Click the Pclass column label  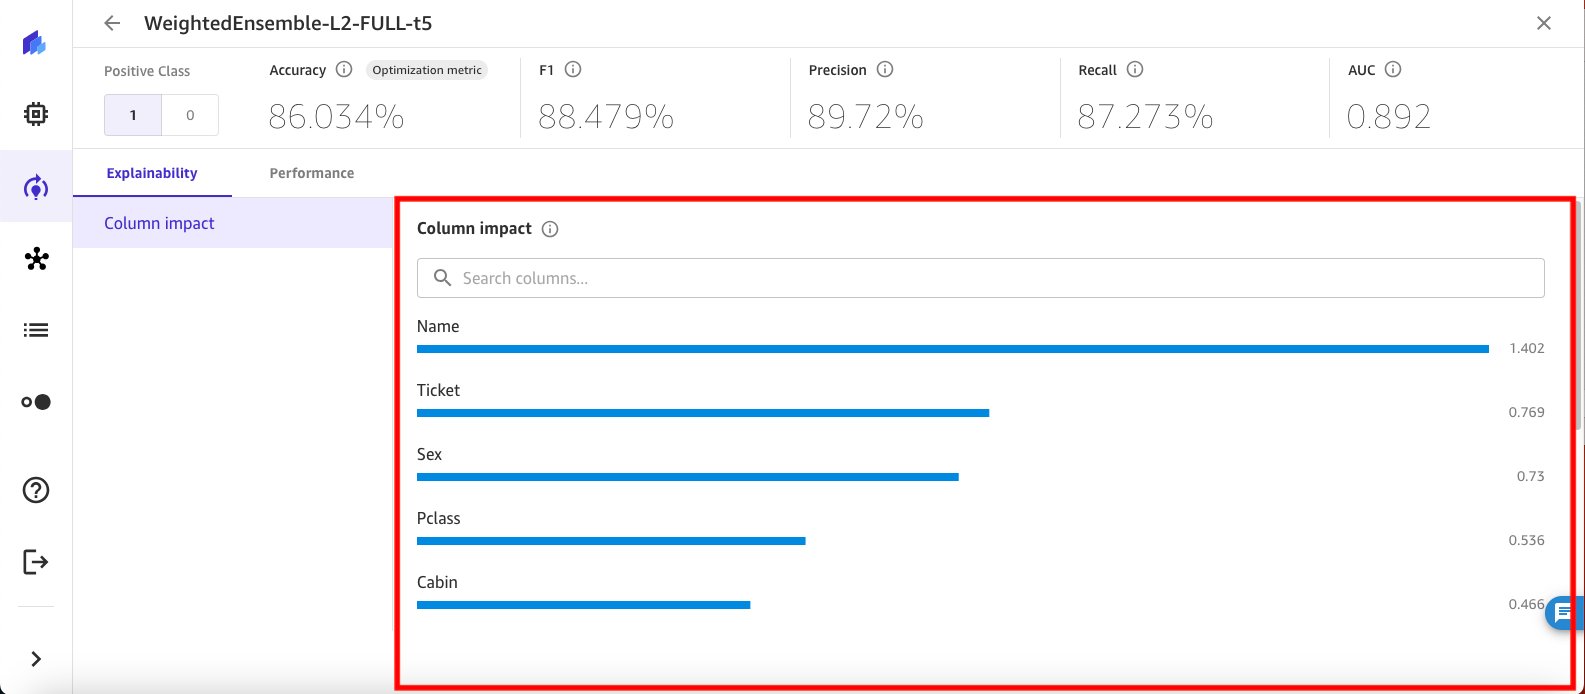438,518
